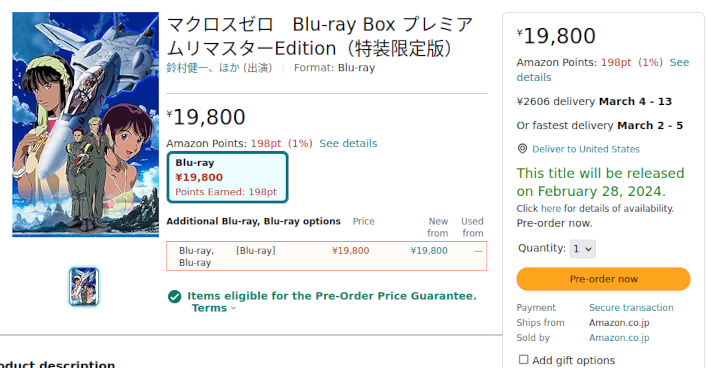
Task: Open See details link beside Amazon Points
Action: pos(348,143)
